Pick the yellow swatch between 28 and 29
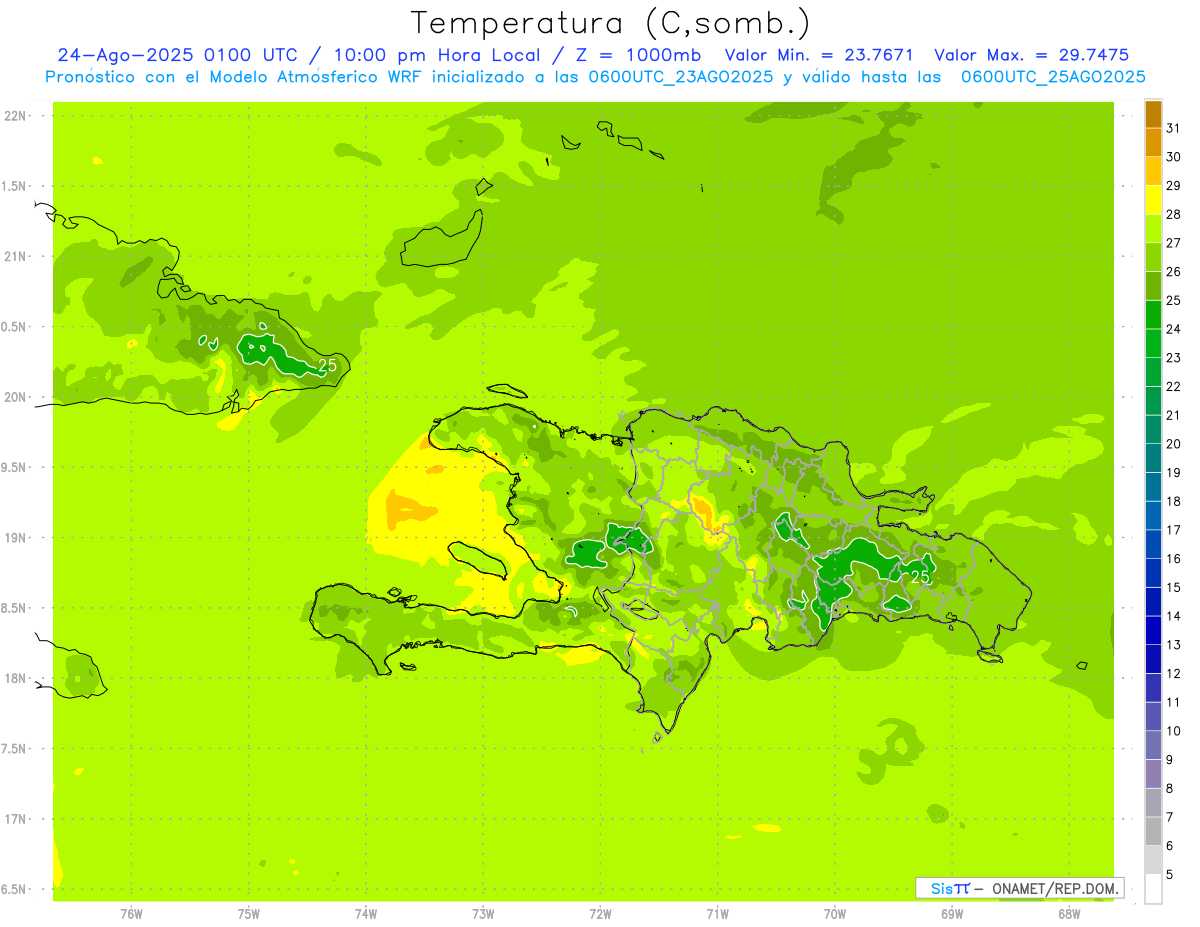 pos(1153,200)
